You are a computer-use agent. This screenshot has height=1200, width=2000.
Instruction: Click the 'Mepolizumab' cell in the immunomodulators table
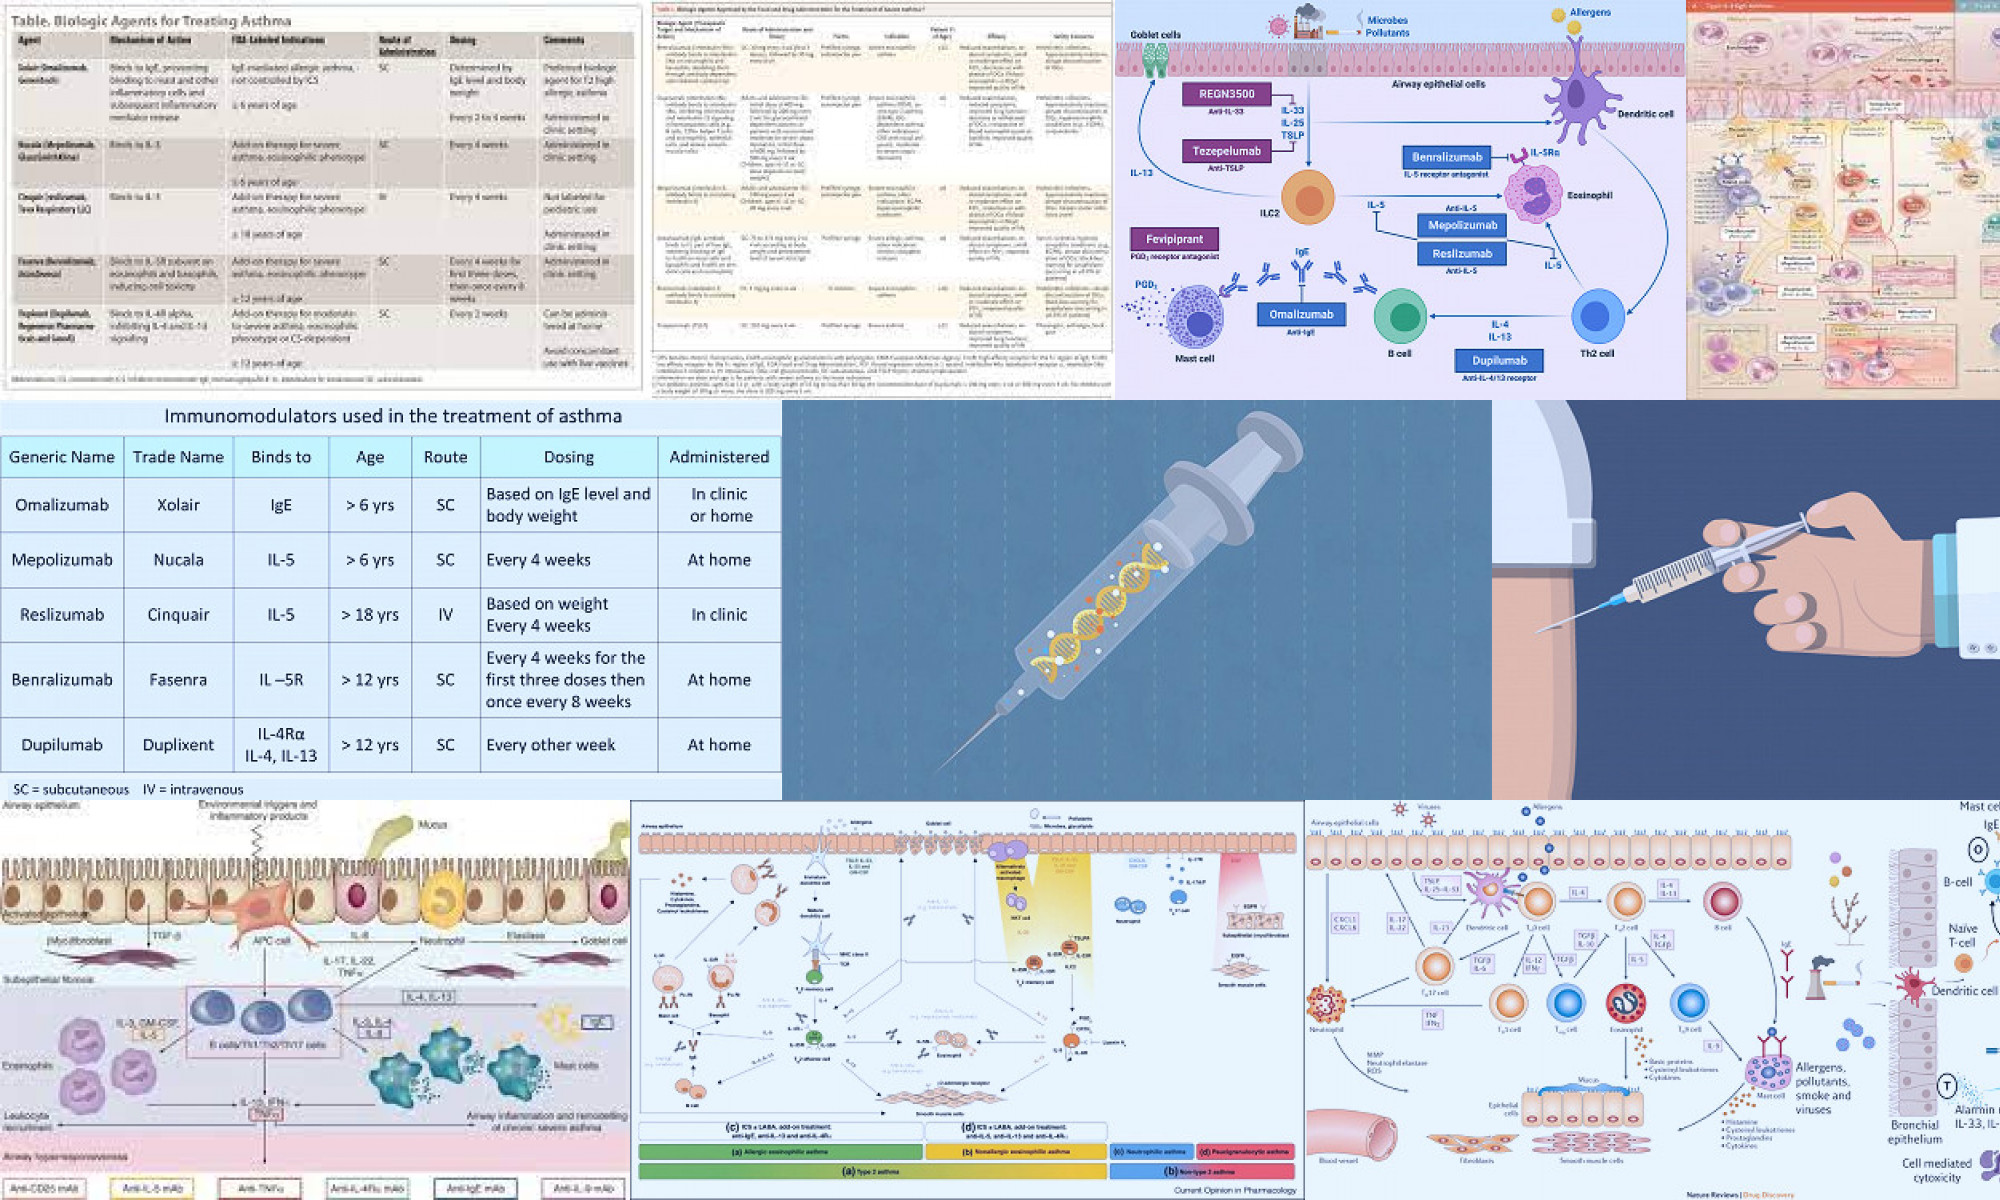pyautogui.click(x=62, y=560)
